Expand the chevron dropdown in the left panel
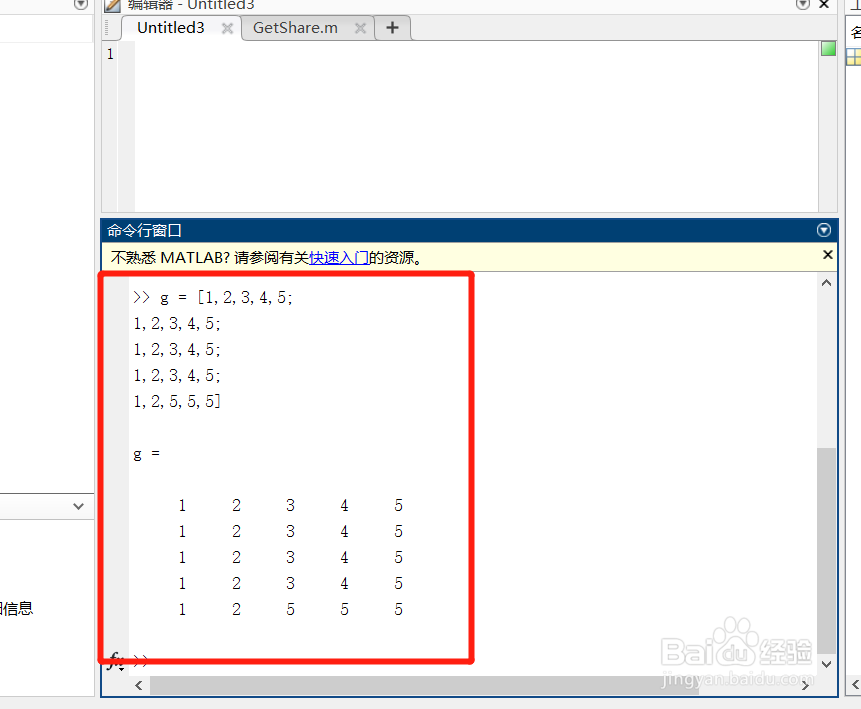The width and height of the screenshot is (861, 709). [78, 506]
